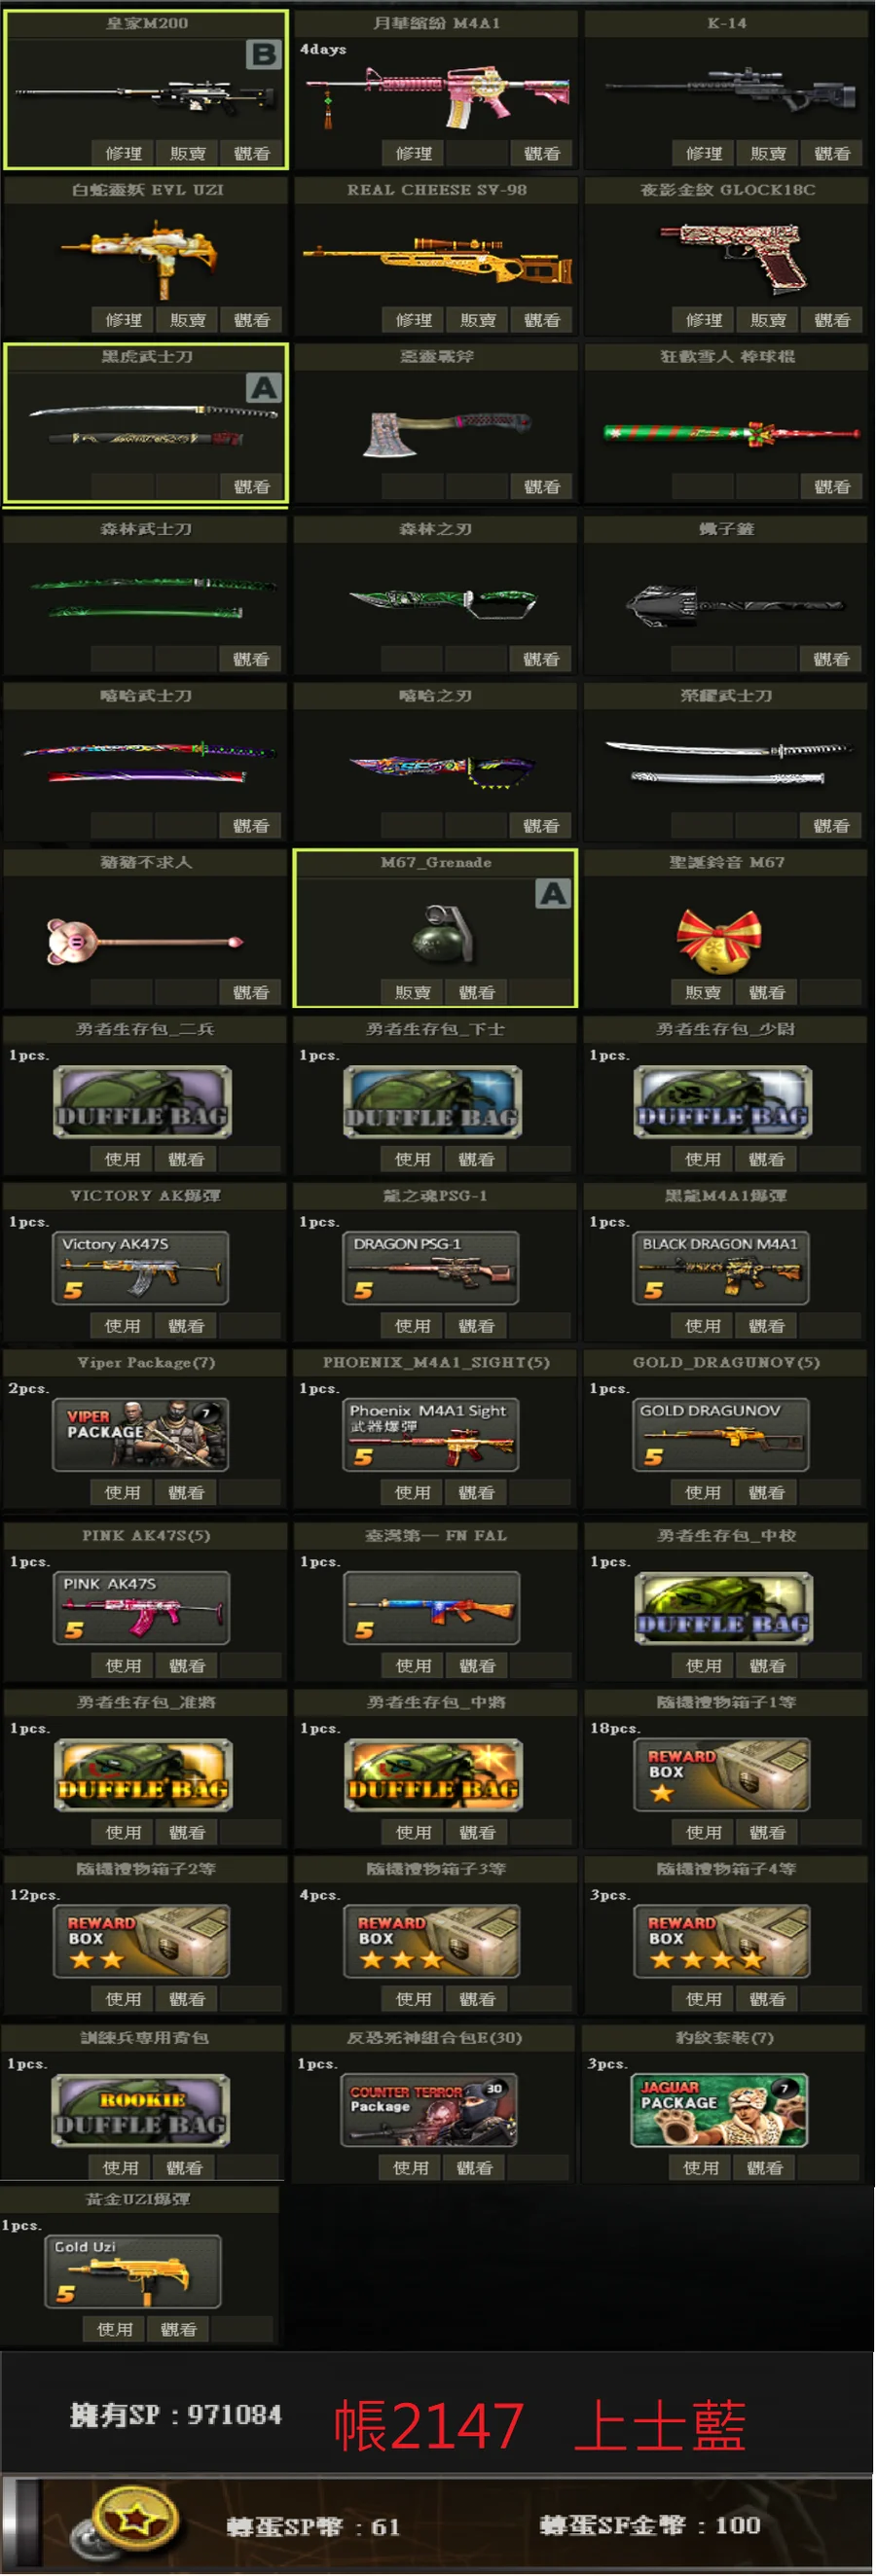
Task: Click the Jaguar Package icon
Action: 719,2110
